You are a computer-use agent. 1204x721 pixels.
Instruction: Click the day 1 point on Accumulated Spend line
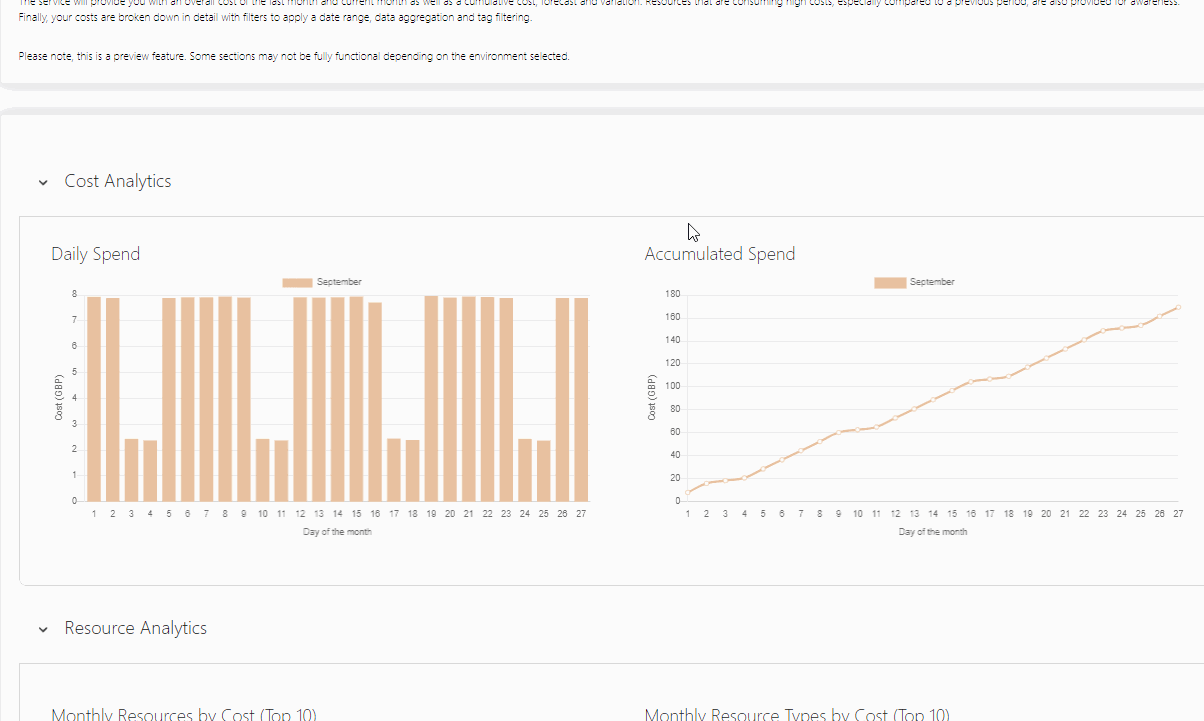pyautogui.click(x=688, y=492)
